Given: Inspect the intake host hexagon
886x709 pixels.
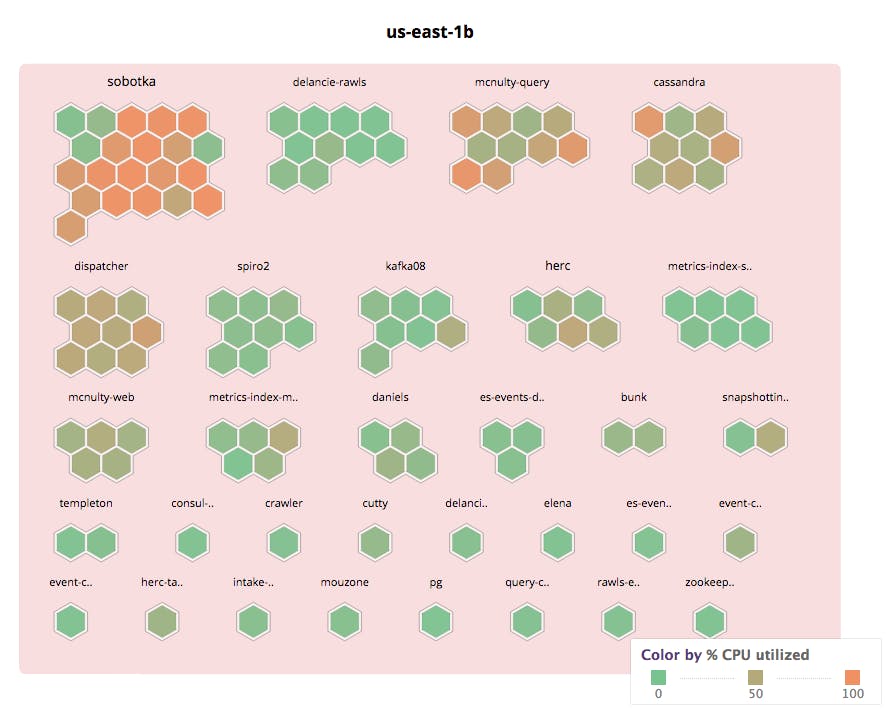Looking at the screenshot, I should [x=253, y=621].
